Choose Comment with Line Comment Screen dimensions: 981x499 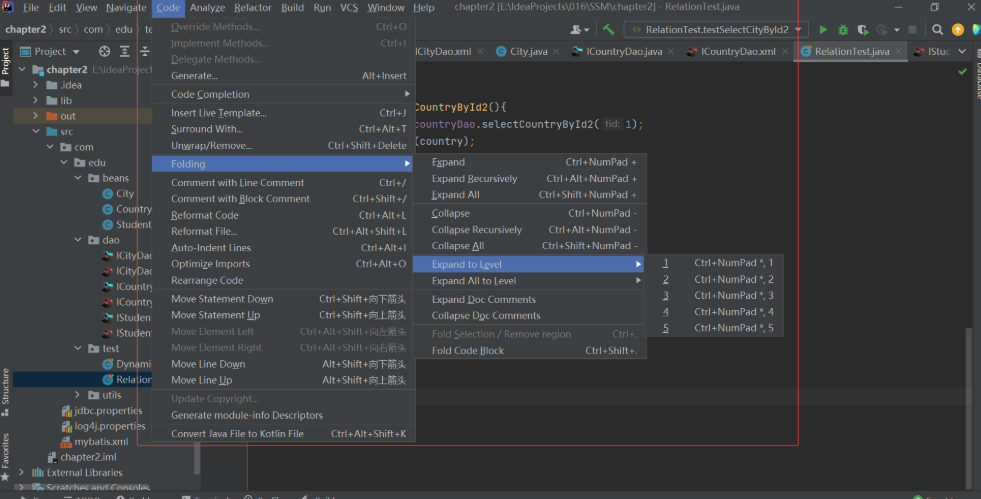point(283,183)
